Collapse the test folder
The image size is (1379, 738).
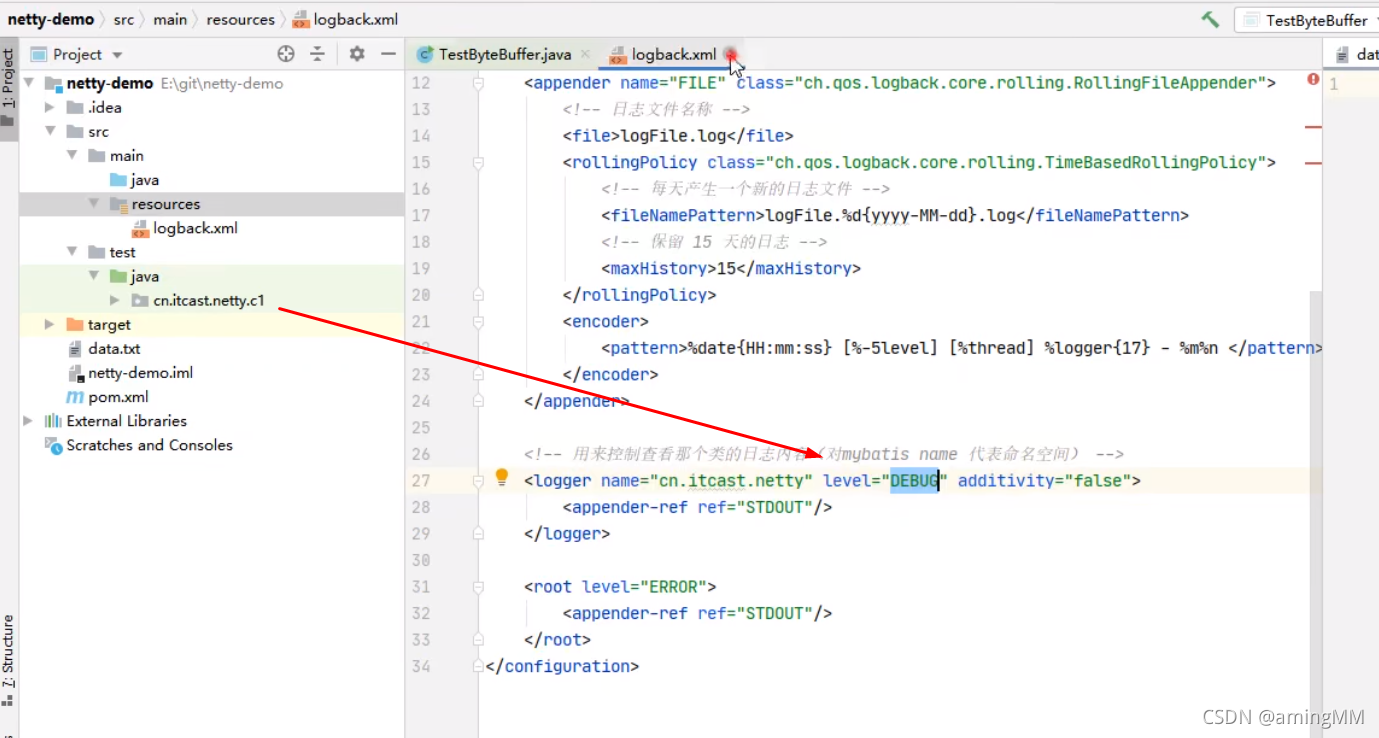72,251
